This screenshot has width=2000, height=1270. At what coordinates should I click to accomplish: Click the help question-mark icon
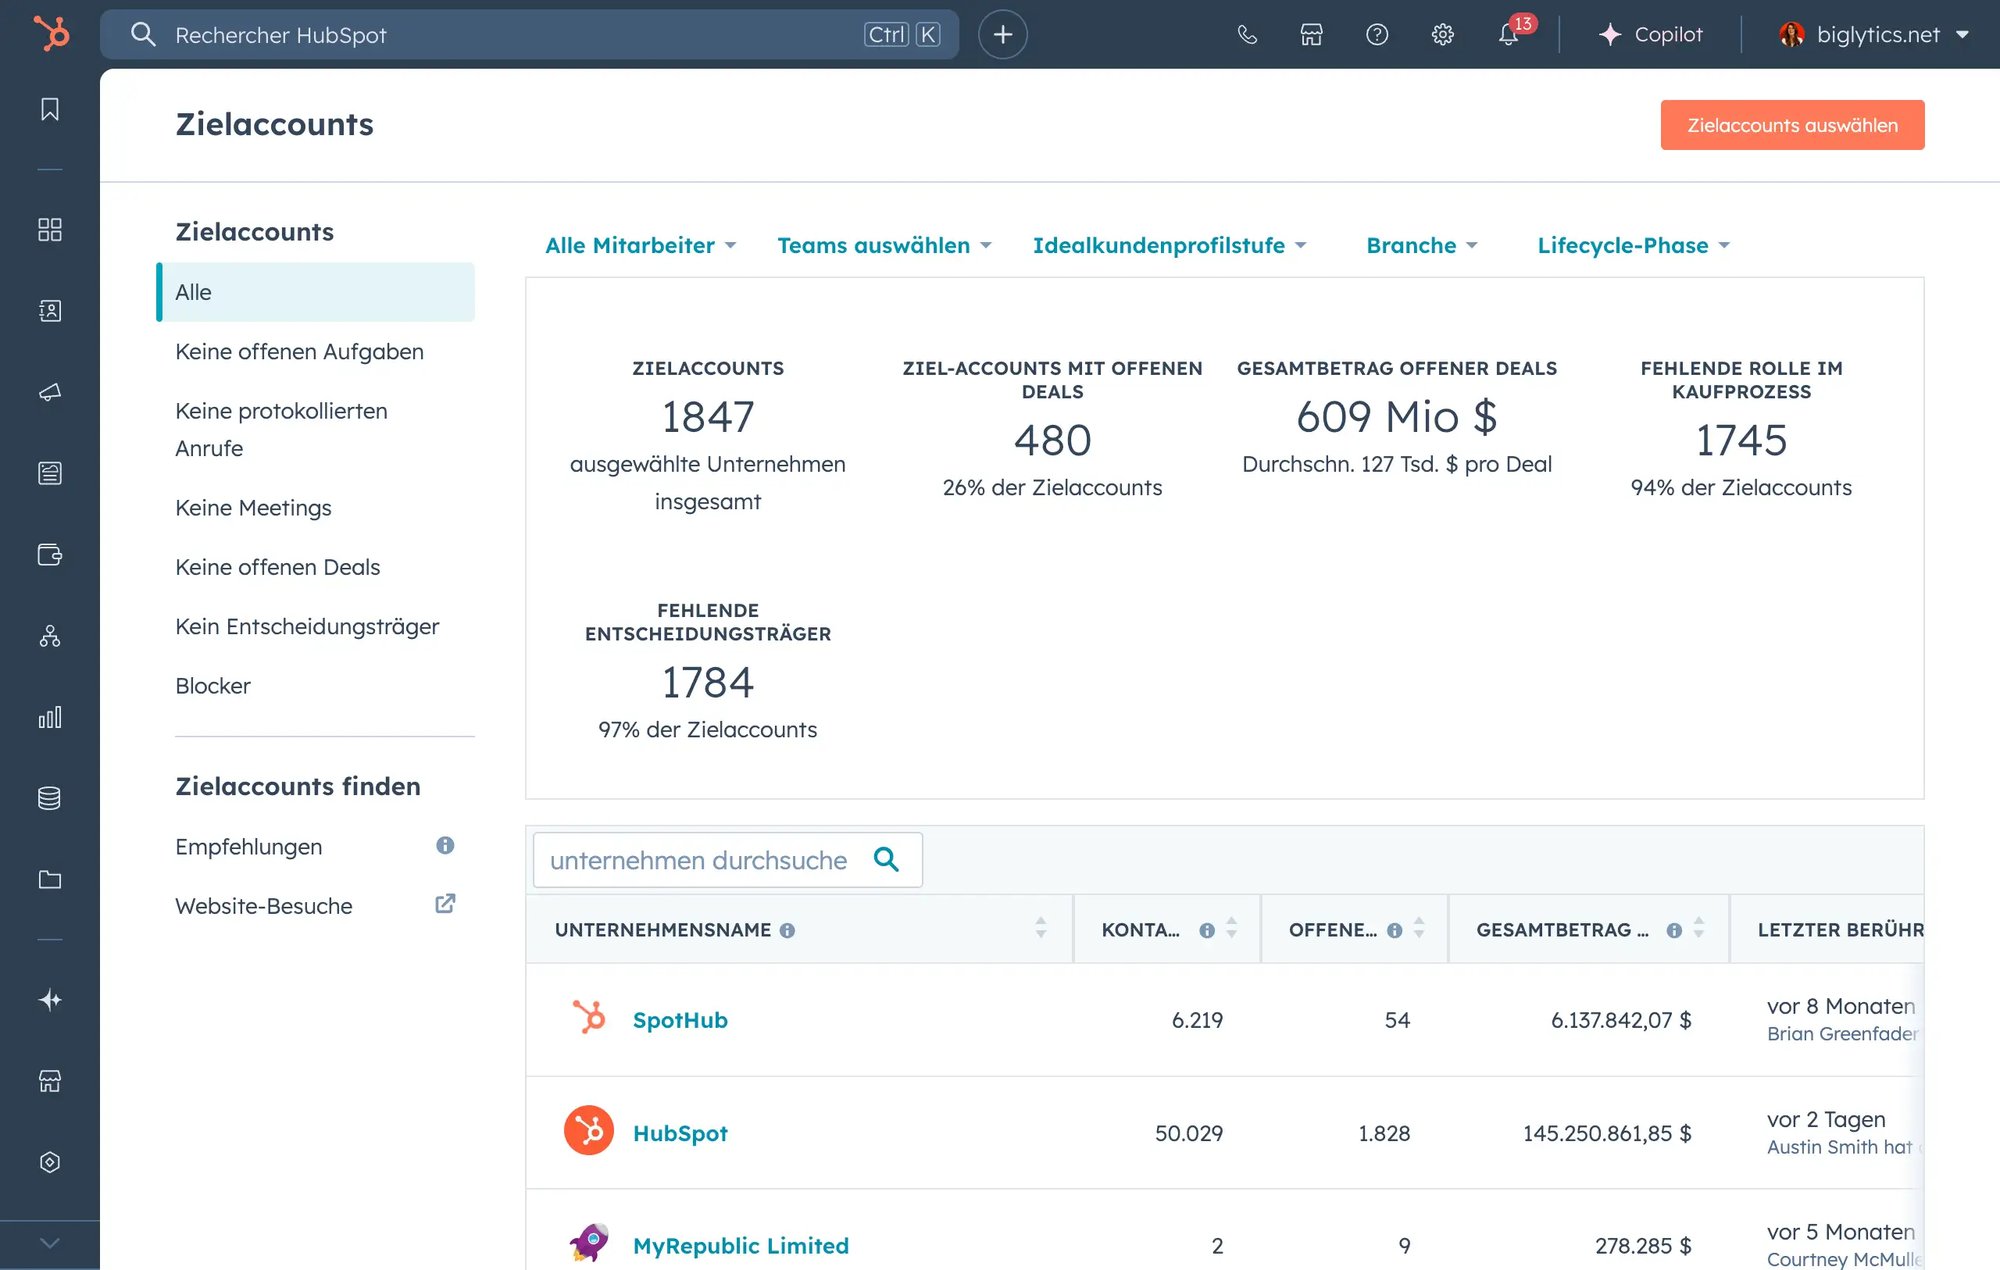[1376, 34]
